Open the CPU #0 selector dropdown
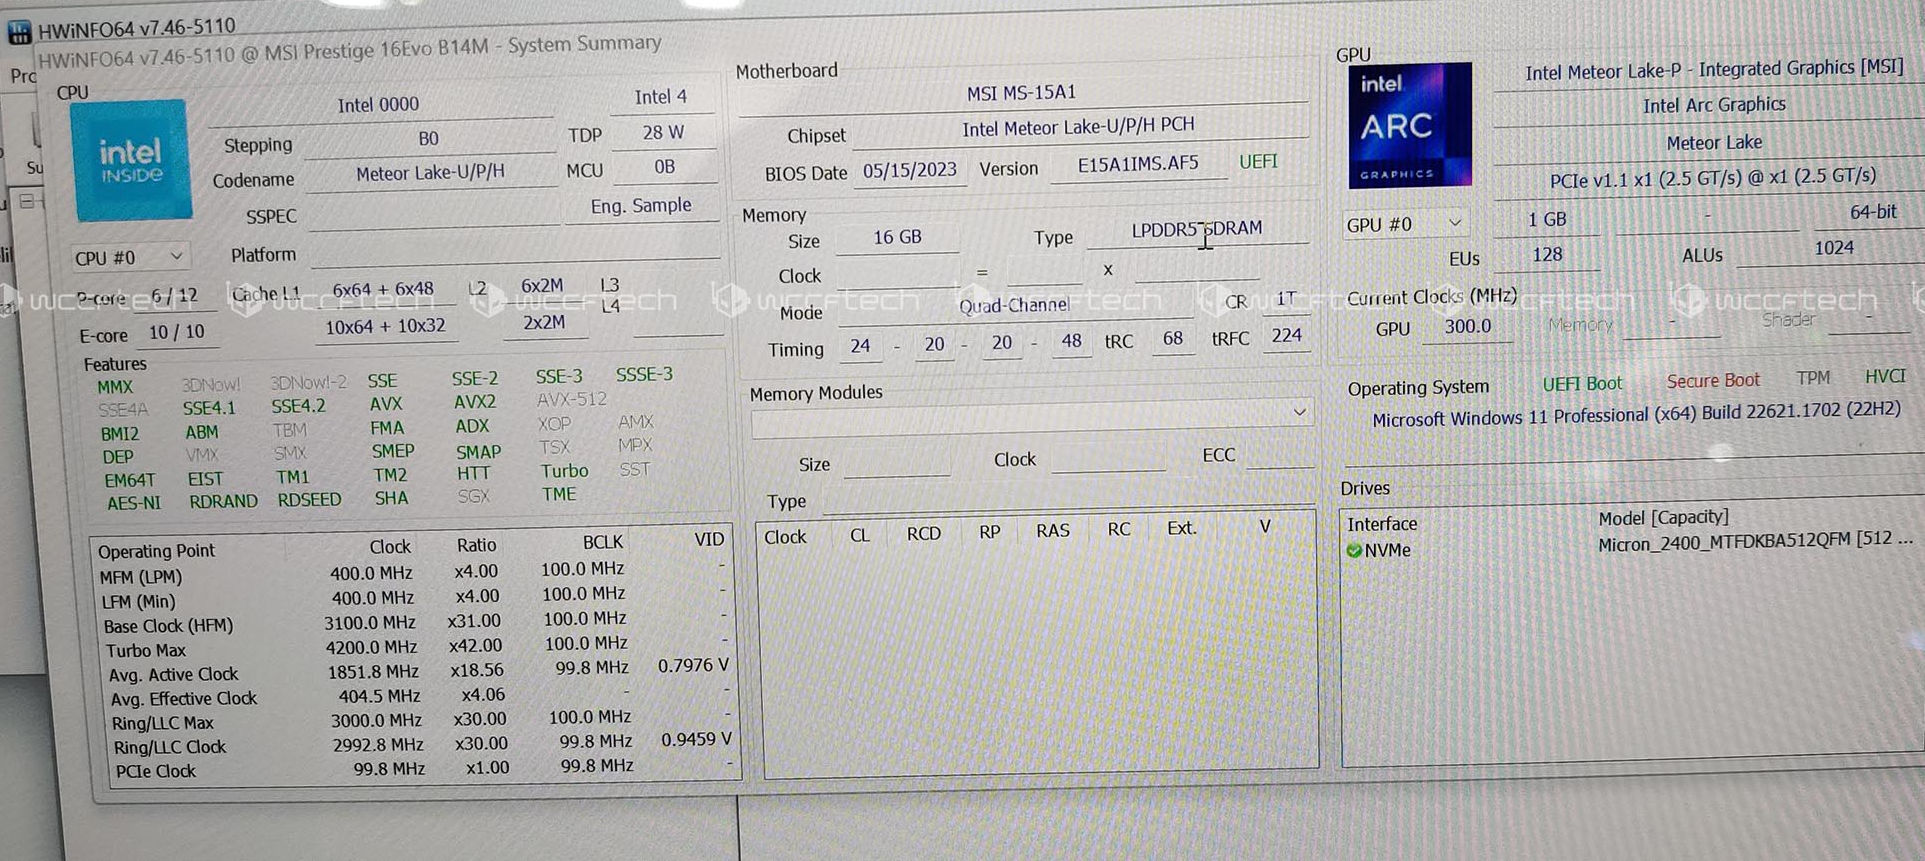 (129, 257)
